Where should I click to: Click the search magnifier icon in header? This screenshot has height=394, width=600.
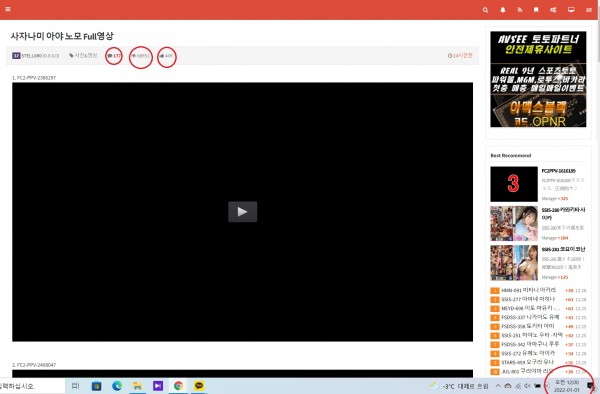coord(485,10)
